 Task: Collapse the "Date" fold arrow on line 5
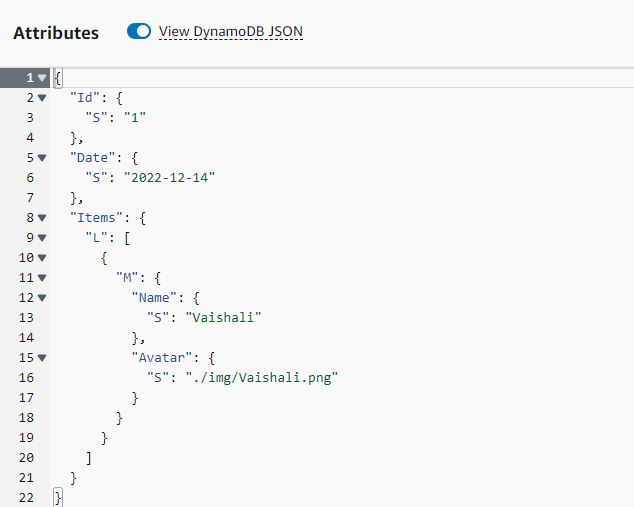pos(42,158)
